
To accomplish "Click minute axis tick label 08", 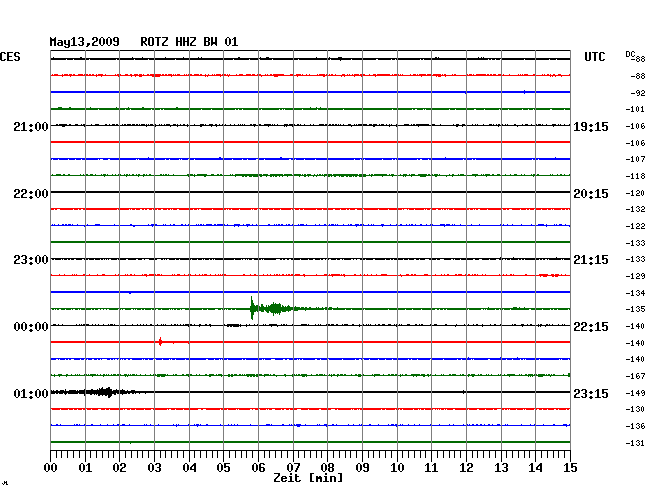I will pos(327,468).
